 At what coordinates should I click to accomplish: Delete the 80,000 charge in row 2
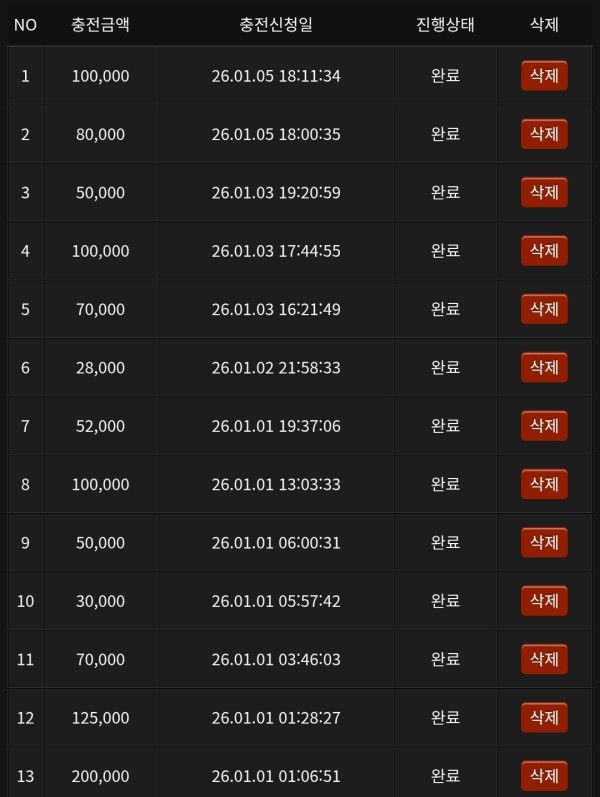pyautogui.click(x=544, y=134)
